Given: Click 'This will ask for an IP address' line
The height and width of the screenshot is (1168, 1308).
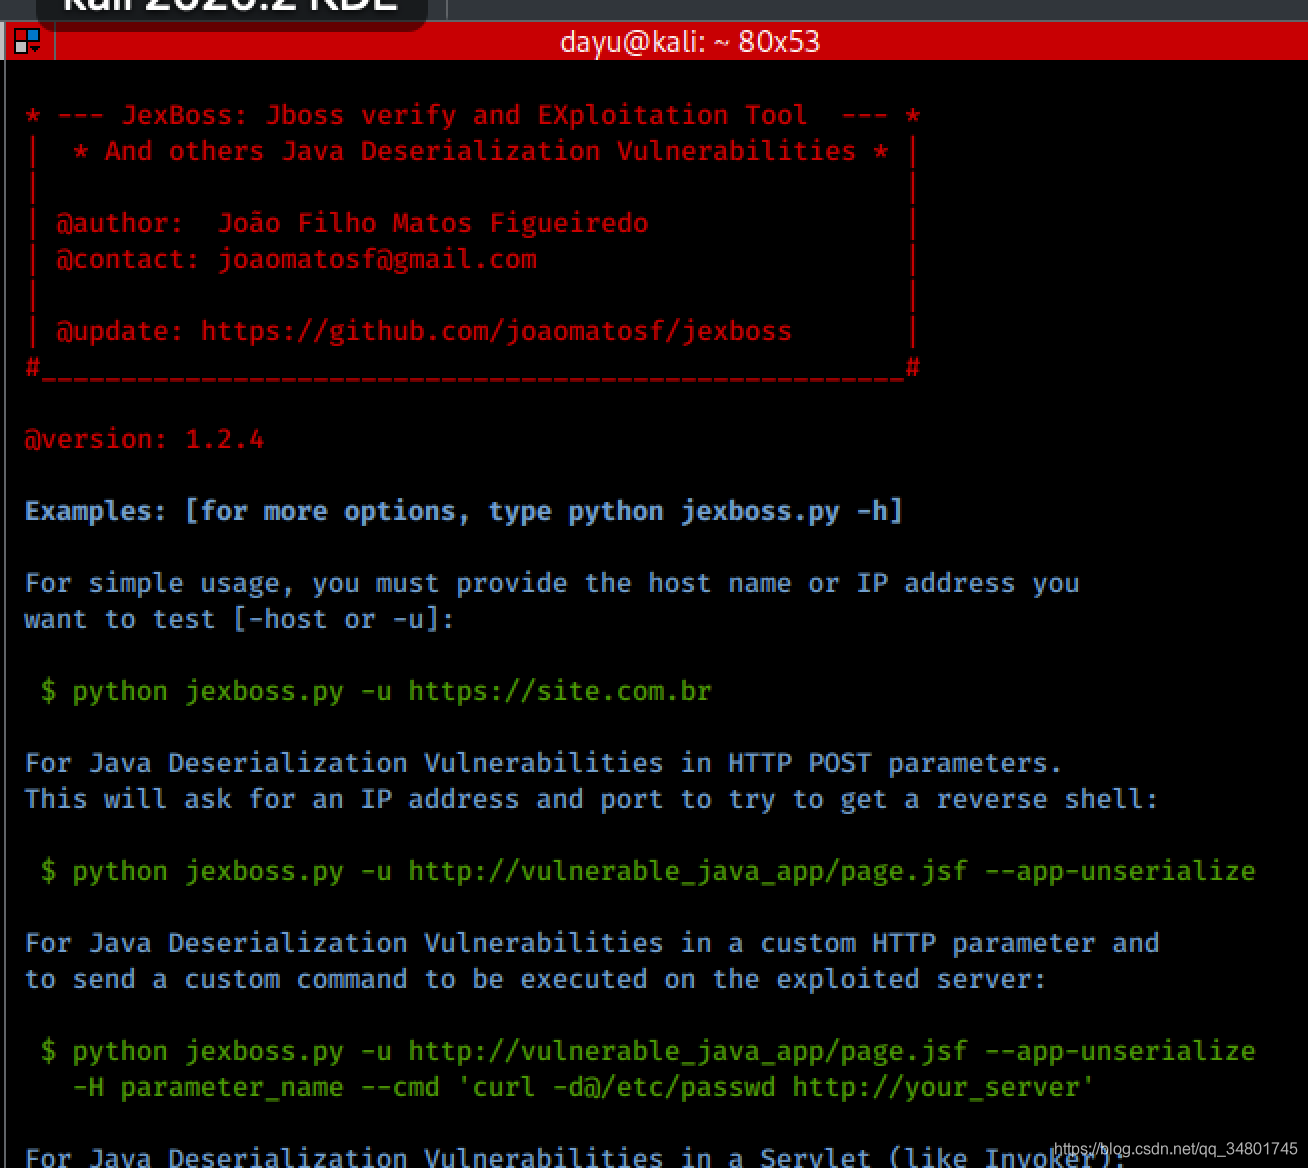Looking at the screenshot, I should pyautogui.click(x=591, y=799).
